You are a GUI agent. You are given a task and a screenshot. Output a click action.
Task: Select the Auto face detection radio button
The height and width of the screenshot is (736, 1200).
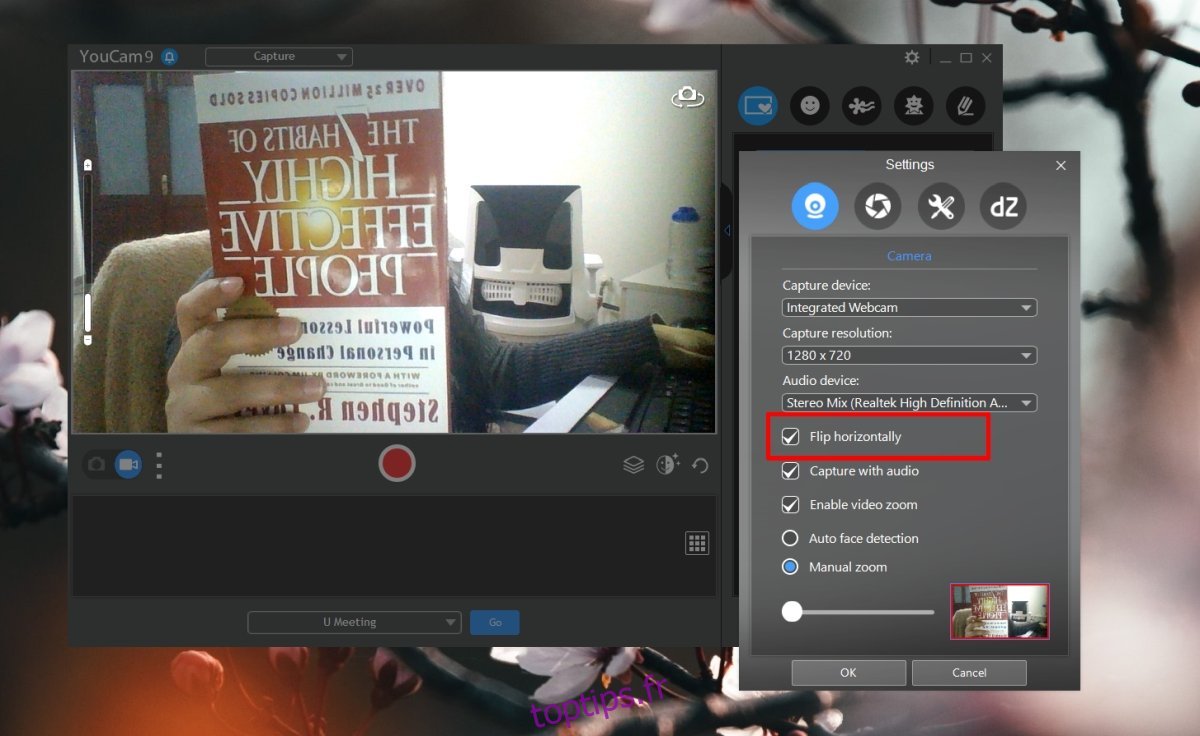point(790,538)
